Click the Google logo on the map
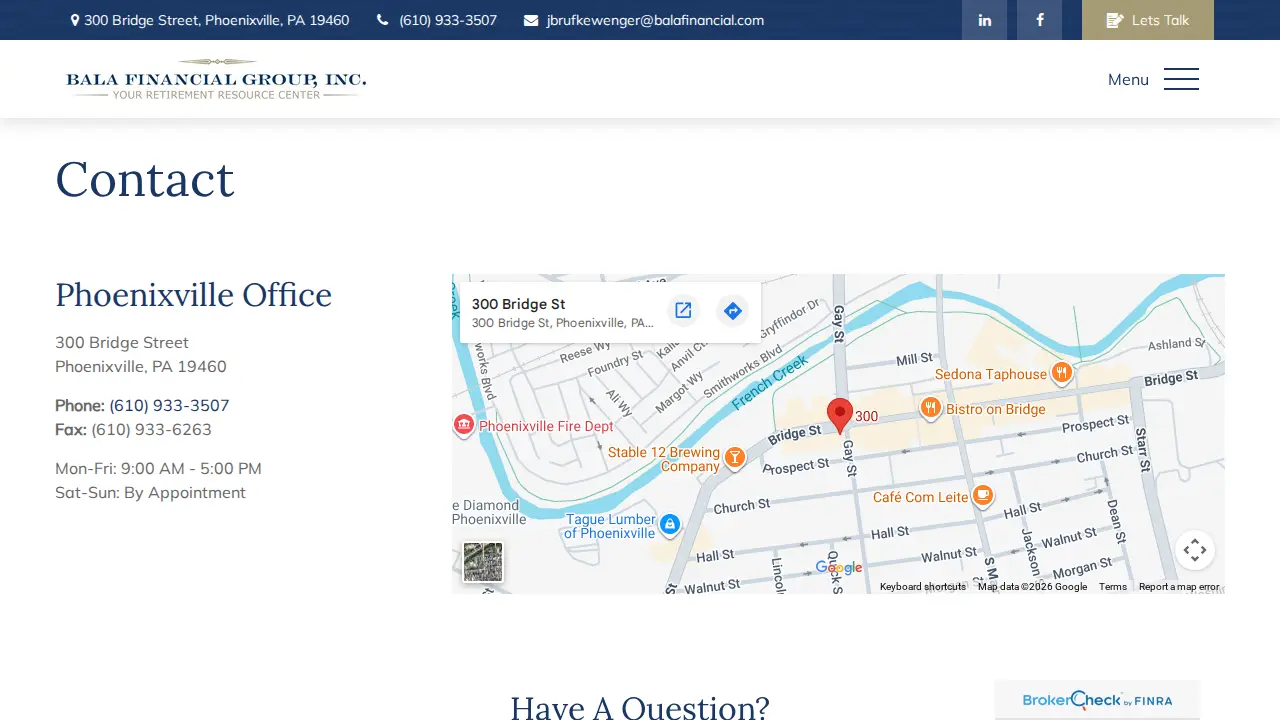This screenshot has height=720, width=1280. [x=839, y=568]
